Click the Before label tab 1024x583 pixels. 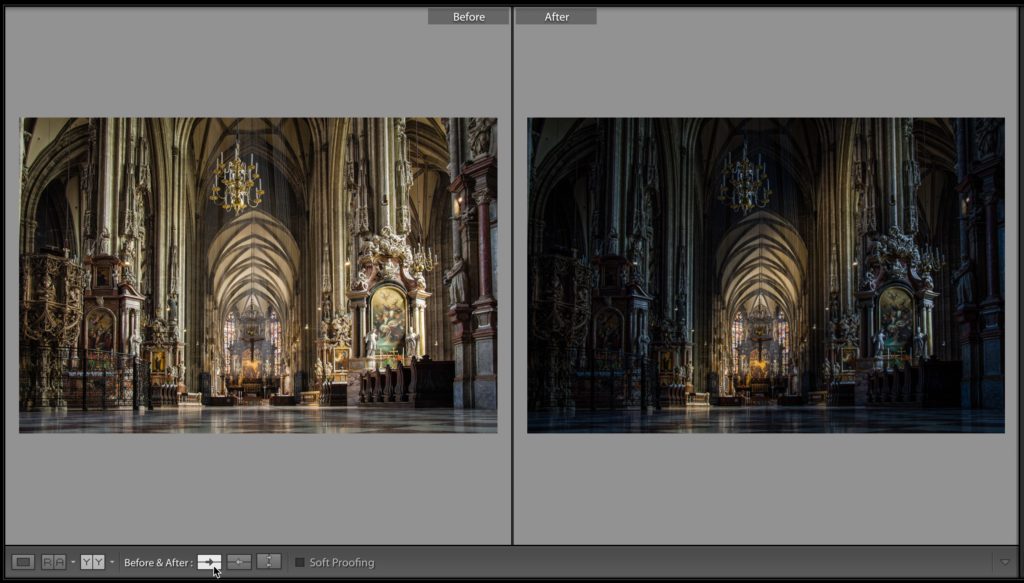click(x=468, y=16)
